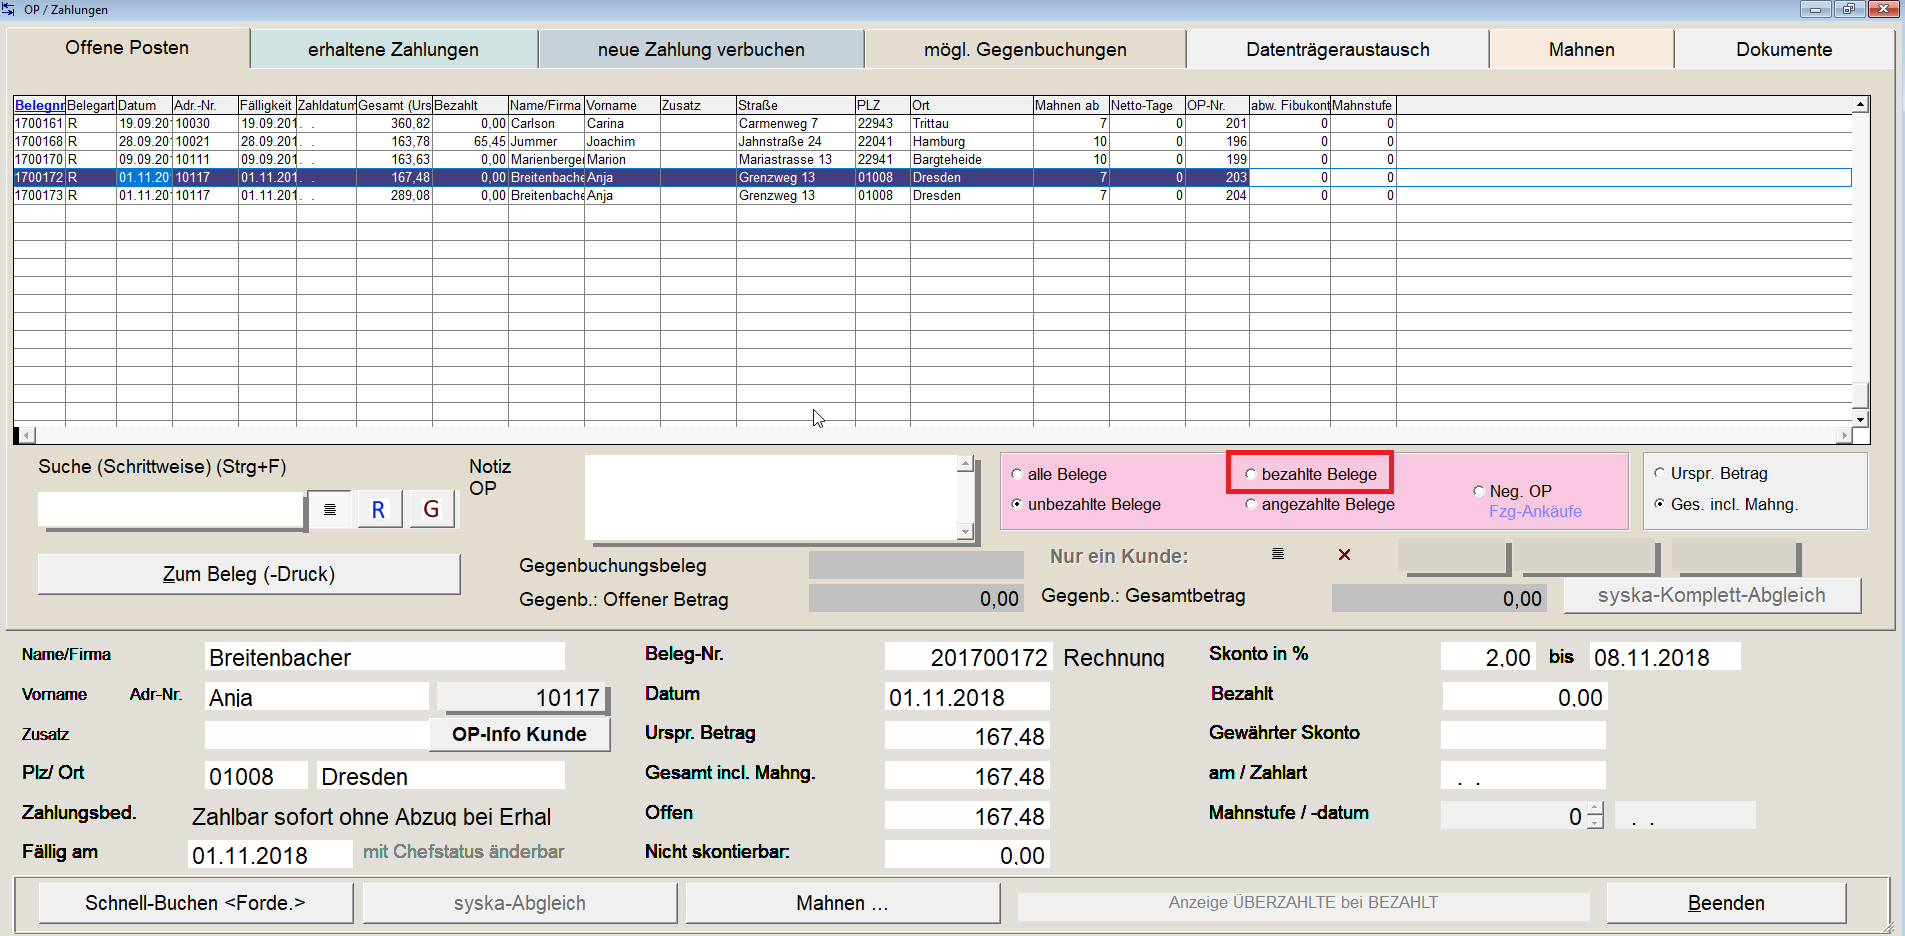Click Belegnr column header to sort
Screen dimensions: 1905x936
40,105
